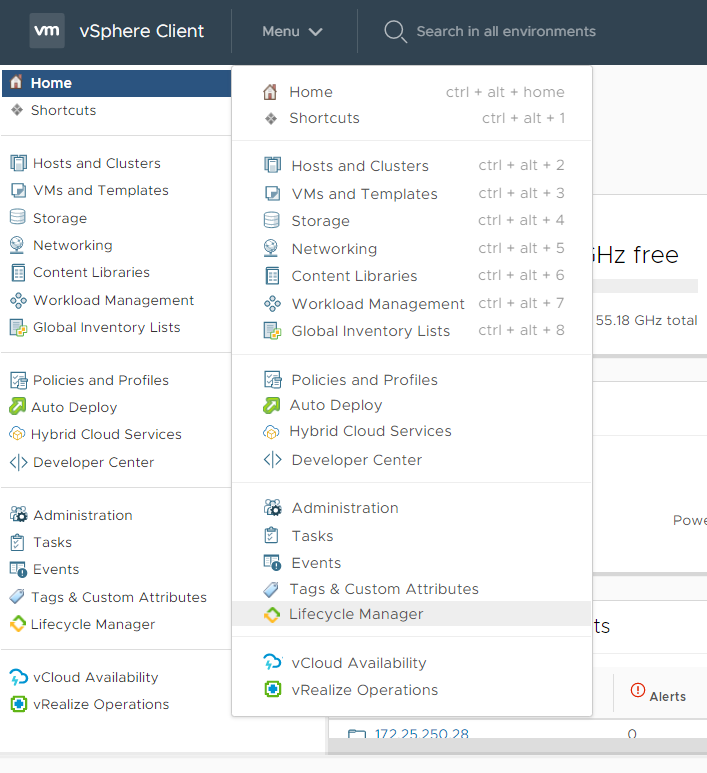Click menu Storage database icon
This screenshot has width=707, height=773.
pyautogui.click(x=272, y=220)
